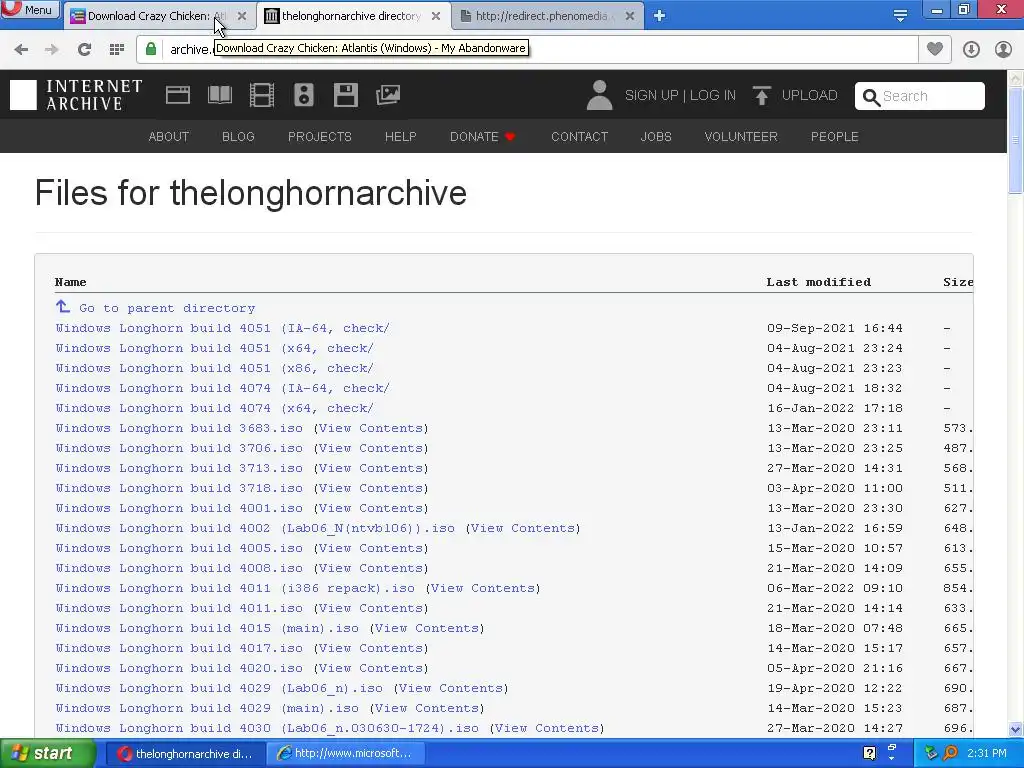Open the HELP menu item

400,136
